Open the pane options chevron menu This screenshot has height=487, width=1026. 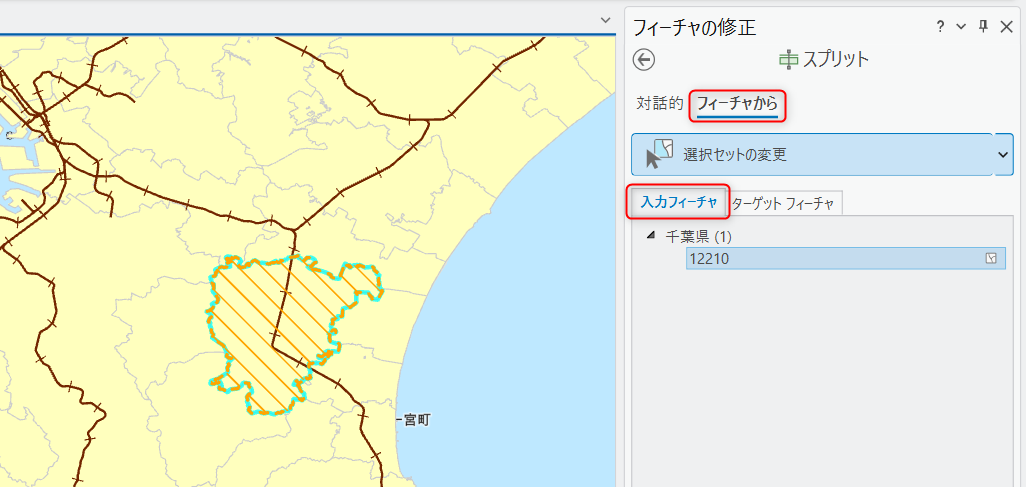(961, 27)
